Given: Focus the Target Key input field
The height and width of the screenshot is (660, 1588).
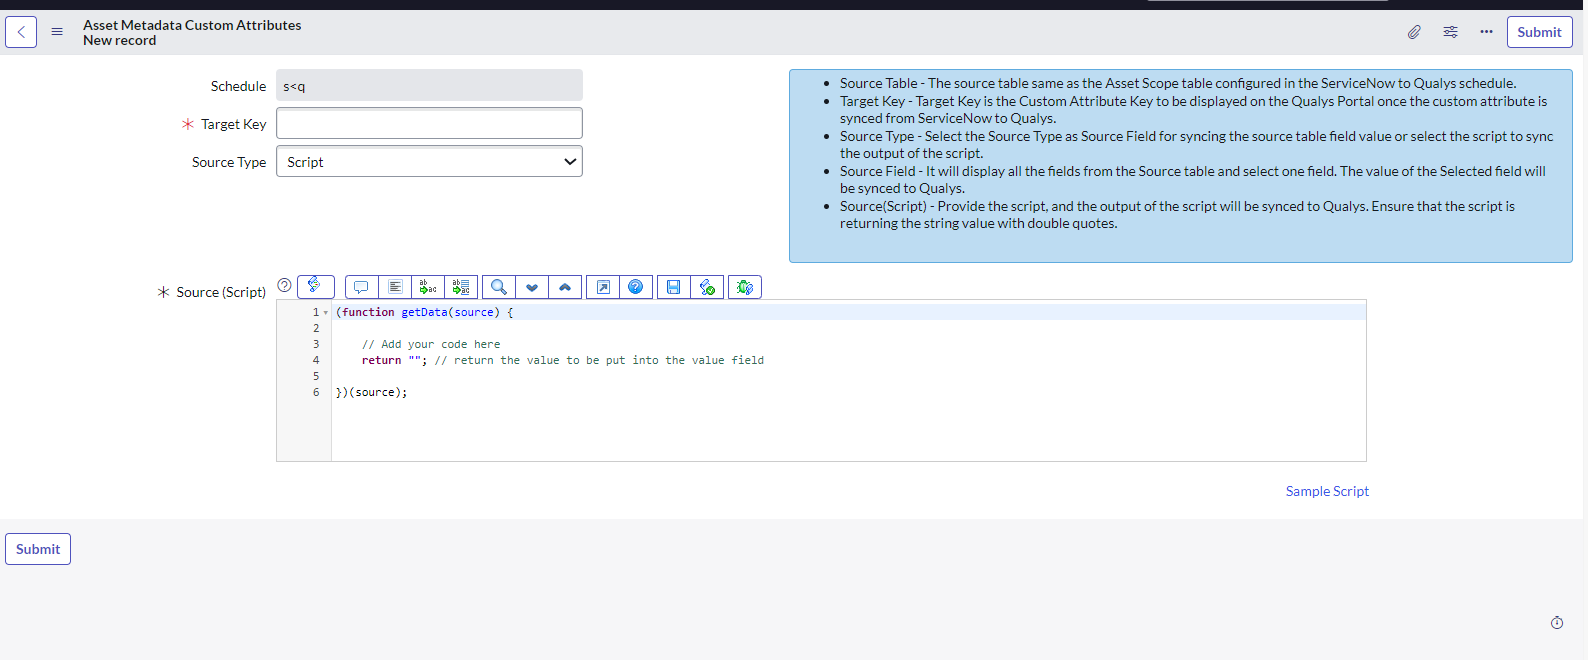Looking at the screenshot, I should pos(429,123).
